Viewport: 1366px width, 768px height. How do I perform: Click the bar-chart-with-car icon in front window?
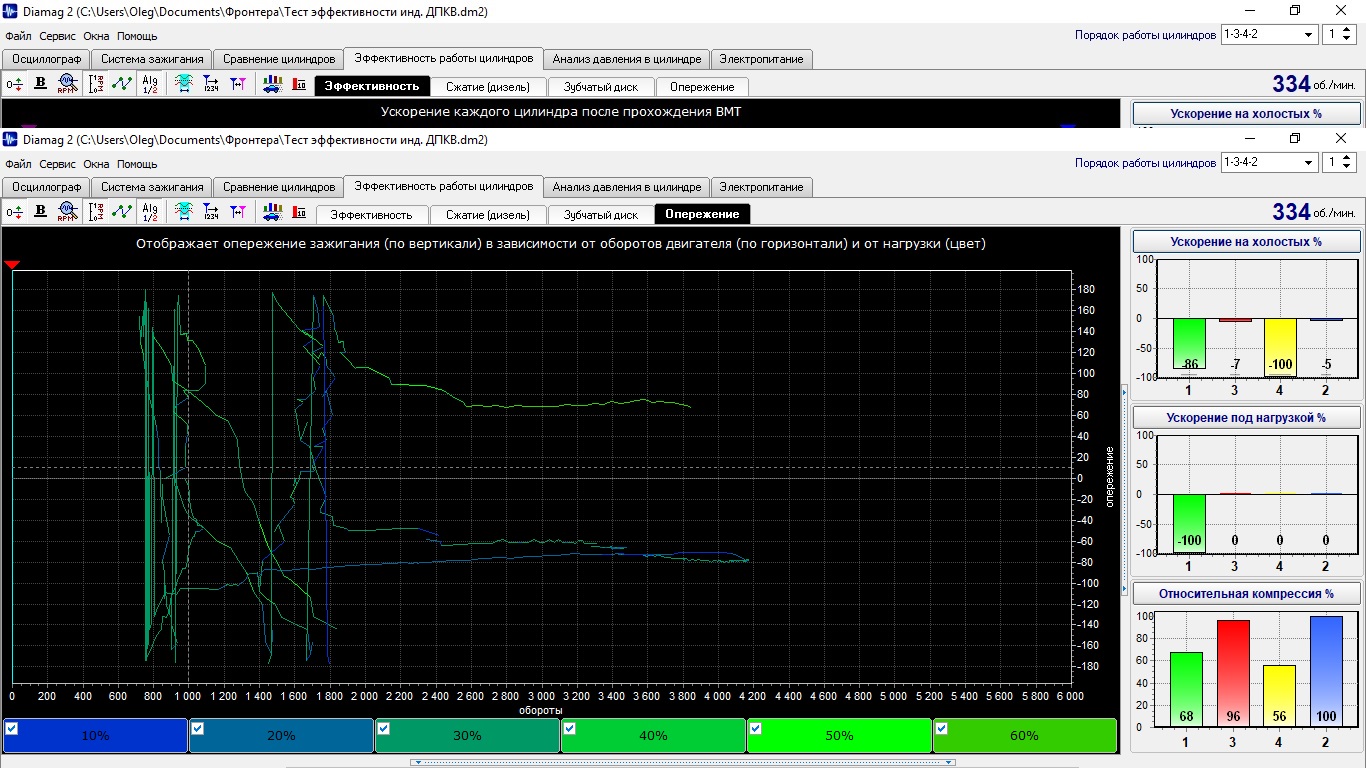(x=272, y=212)
